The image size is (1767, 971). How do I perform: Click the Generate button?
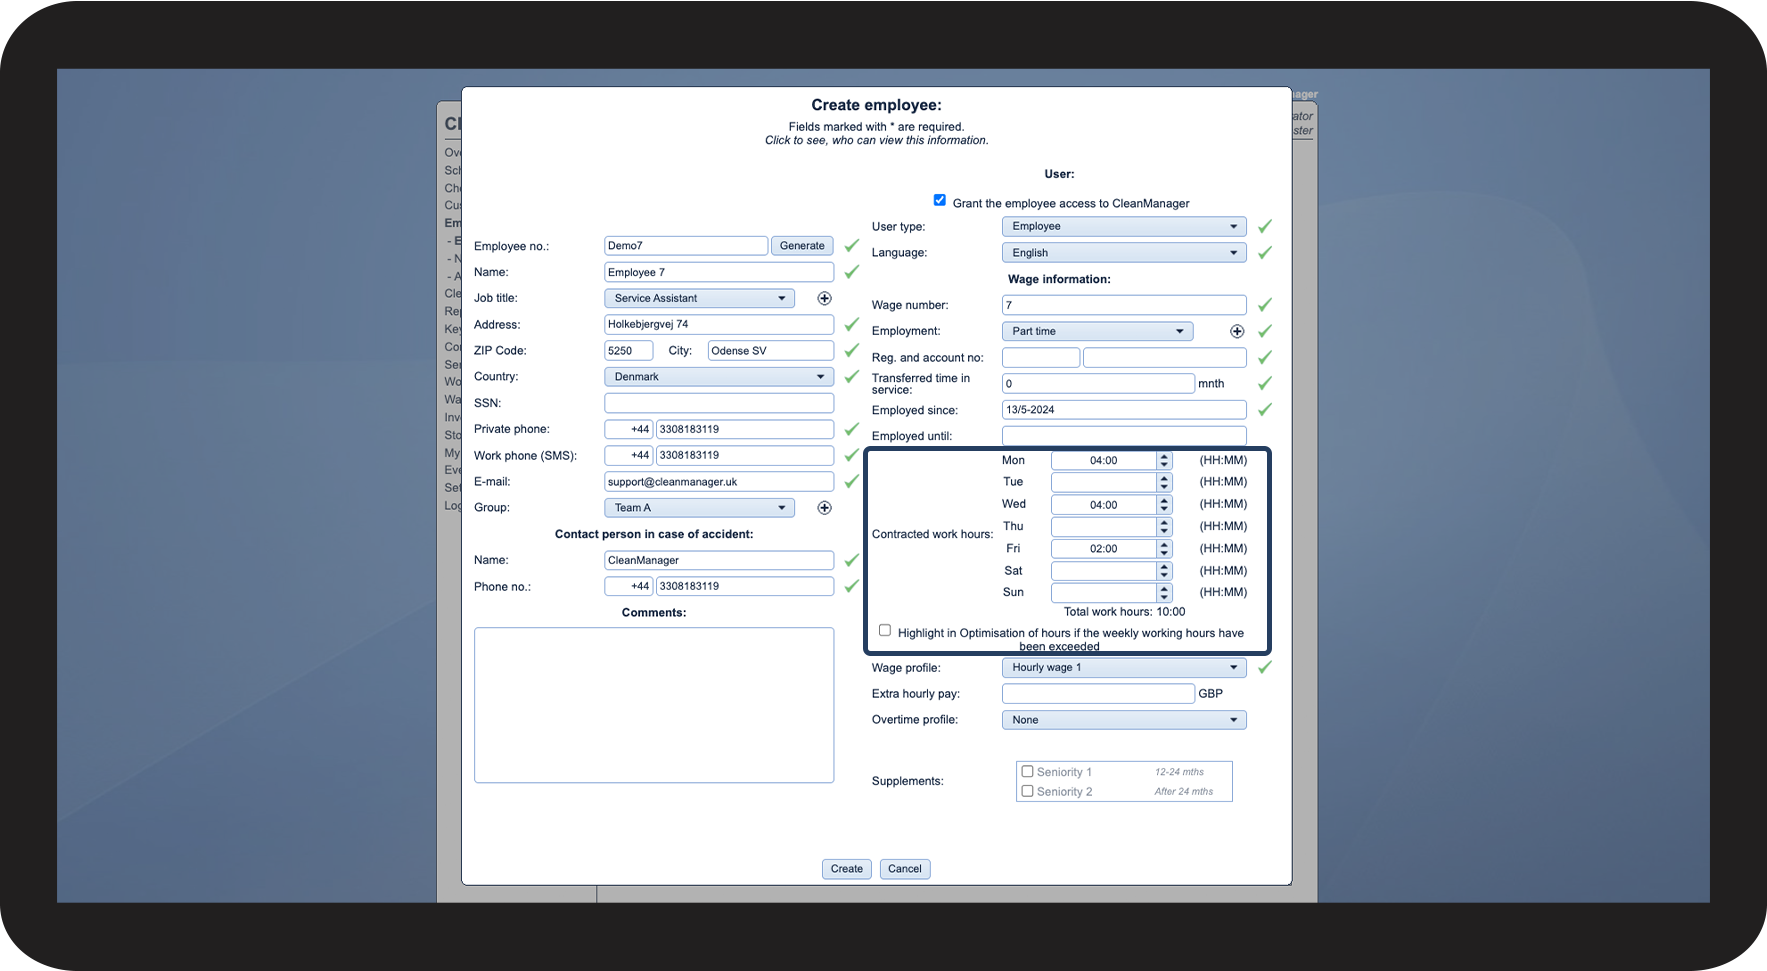(802, 245)
